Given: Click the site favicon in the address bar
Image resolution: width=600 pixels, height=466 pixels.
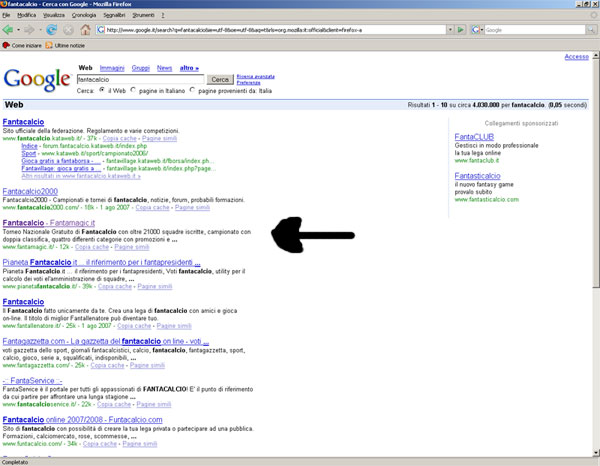Looking at the screenshot, I should coord(101,29).
